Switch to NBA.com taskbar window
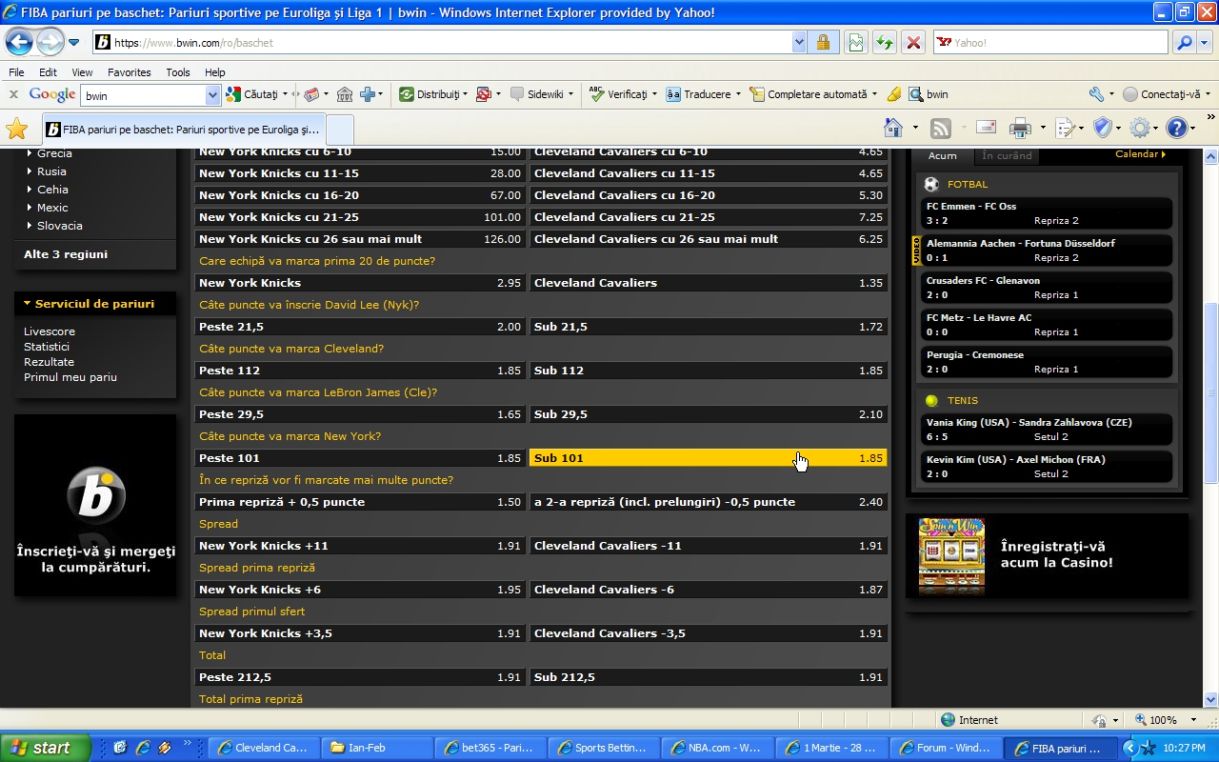Viewport: 1219px width, 762px height. pos(717,747)
